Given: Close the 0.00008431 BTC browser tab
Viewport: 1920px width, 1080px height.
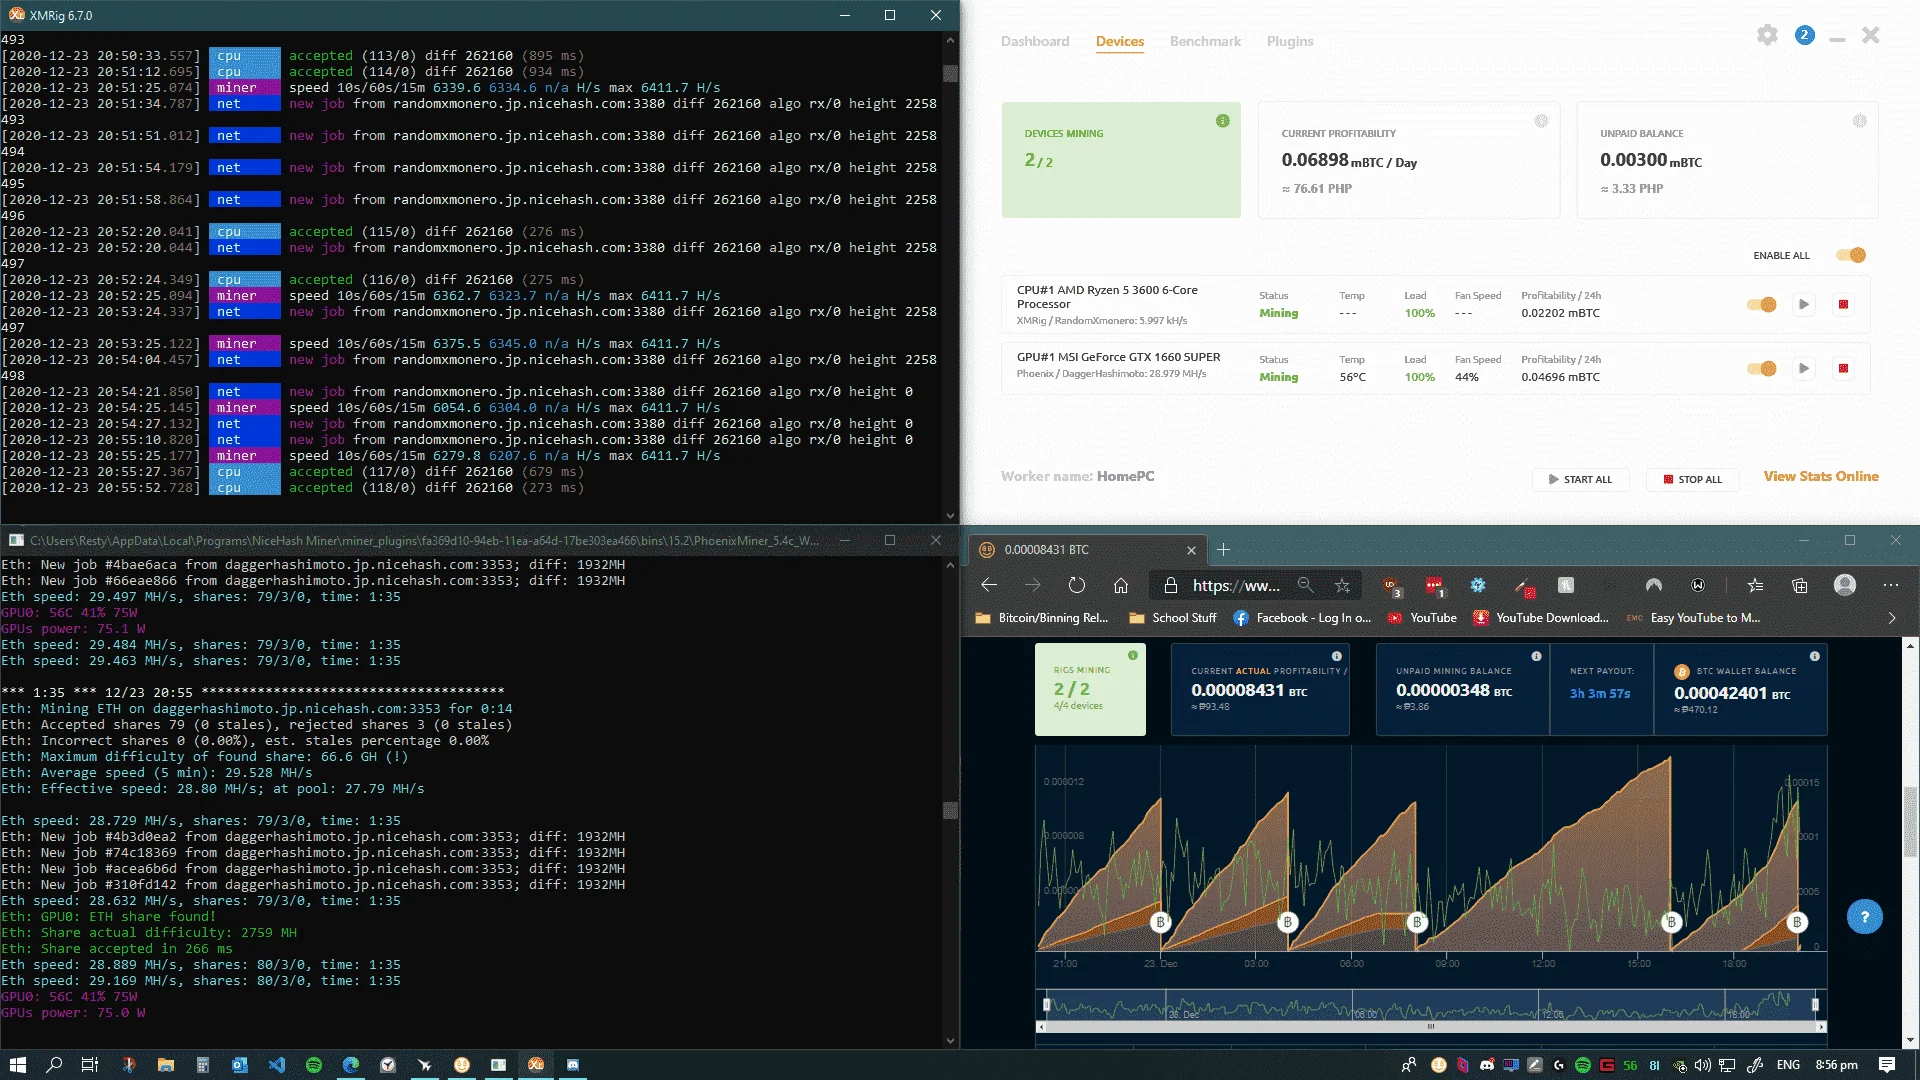Looking at the screenshot, I should (1191, 550).
